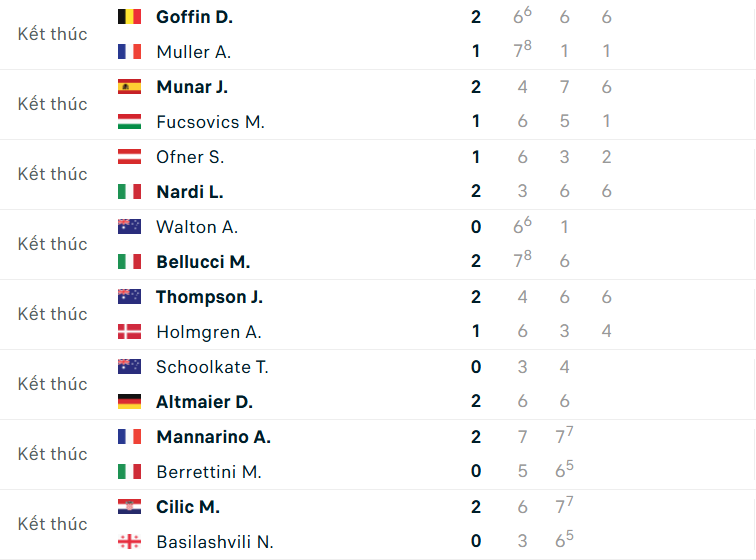Viewport: 756px width, 560px height.
Task: Click the Croatia flag beside Cilic M.
Action: tap(129, 507)
